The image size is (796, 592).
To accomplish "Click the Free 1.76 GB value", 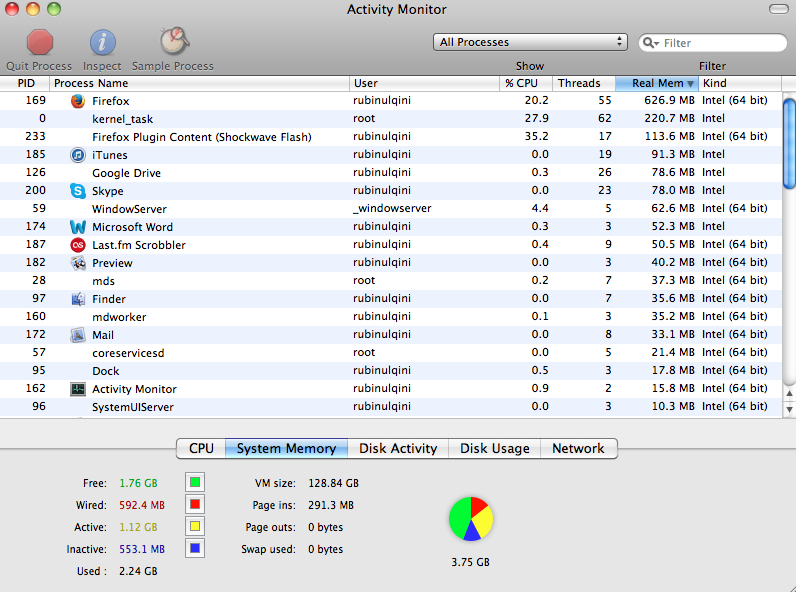I will pyautogui.click(x=138, y=483).
